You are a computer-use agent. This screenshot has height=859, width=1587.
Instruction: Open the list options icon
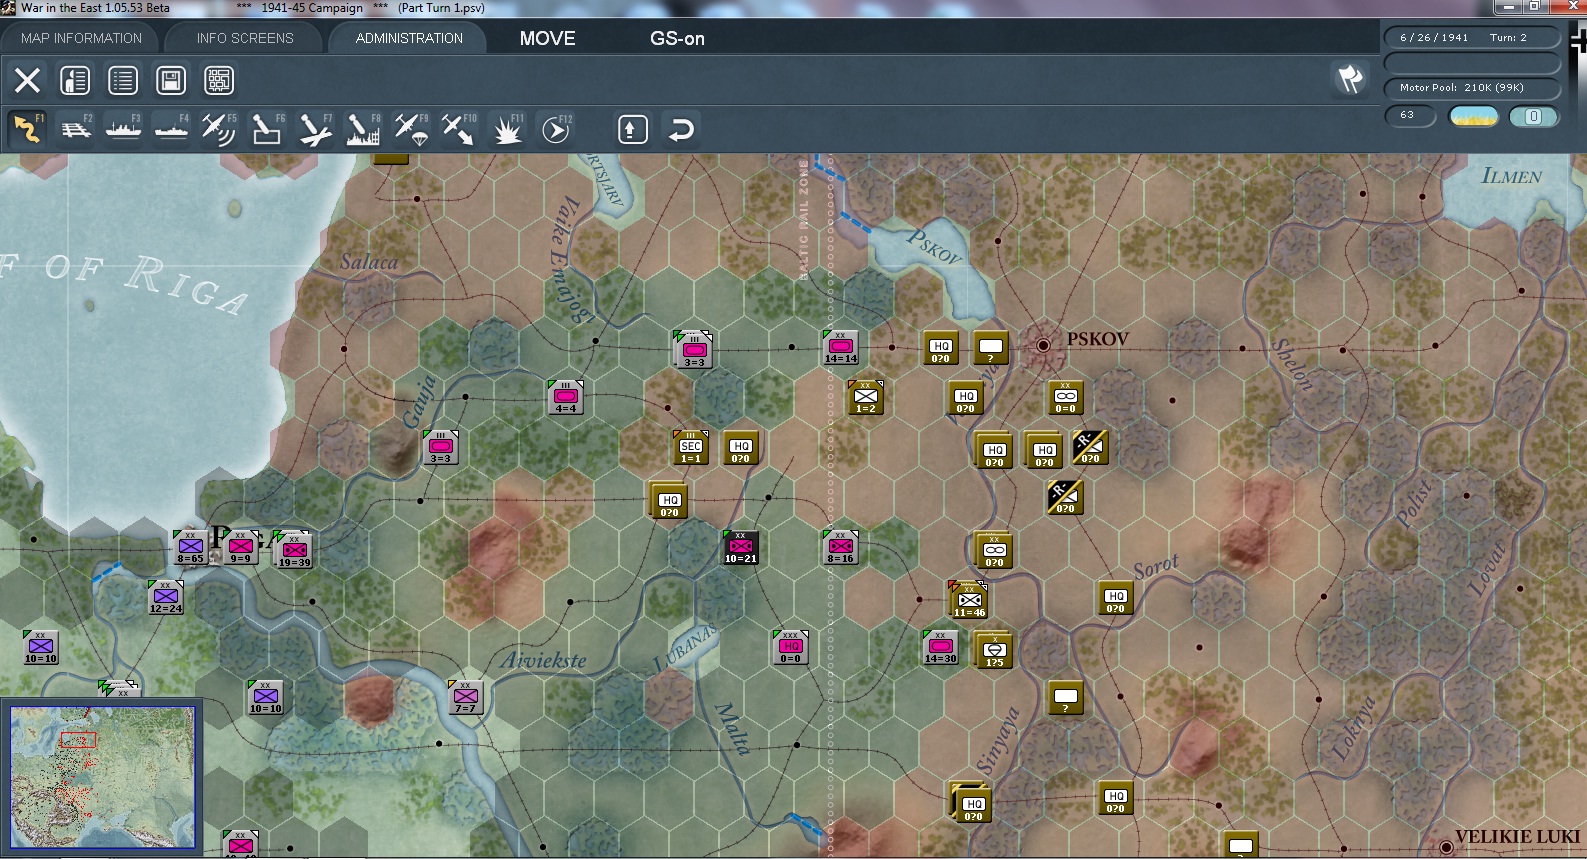tap(123, 80)
